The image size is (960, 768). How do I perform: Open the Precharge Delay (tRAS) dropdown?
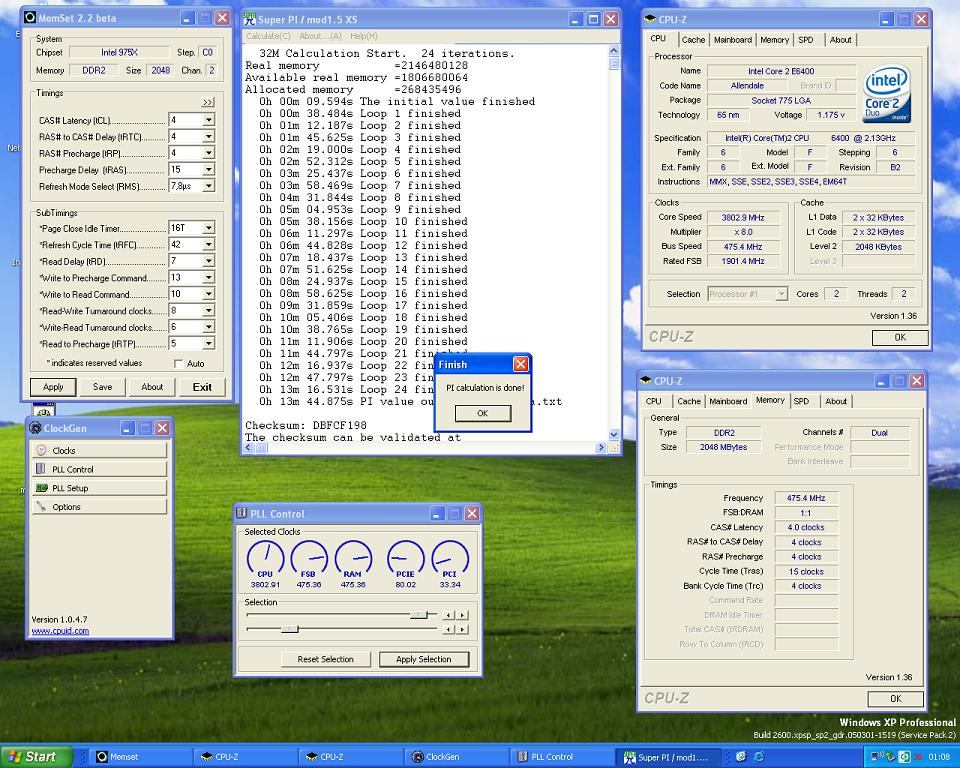209,170
